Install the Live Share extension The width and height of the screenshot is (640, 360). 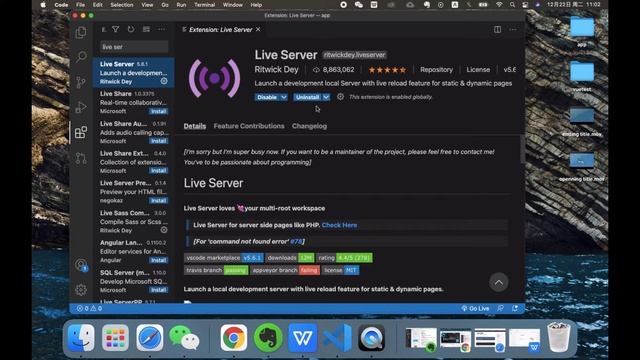click(x=158, y=111)
